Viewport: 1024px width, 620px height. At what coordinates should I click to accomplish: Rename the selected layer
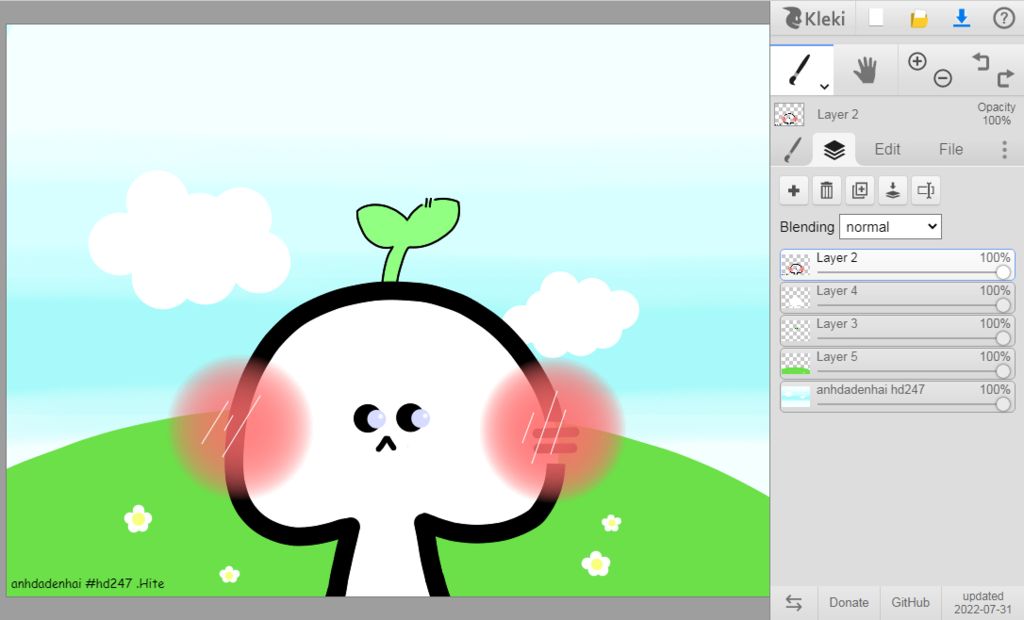(925, 191)
